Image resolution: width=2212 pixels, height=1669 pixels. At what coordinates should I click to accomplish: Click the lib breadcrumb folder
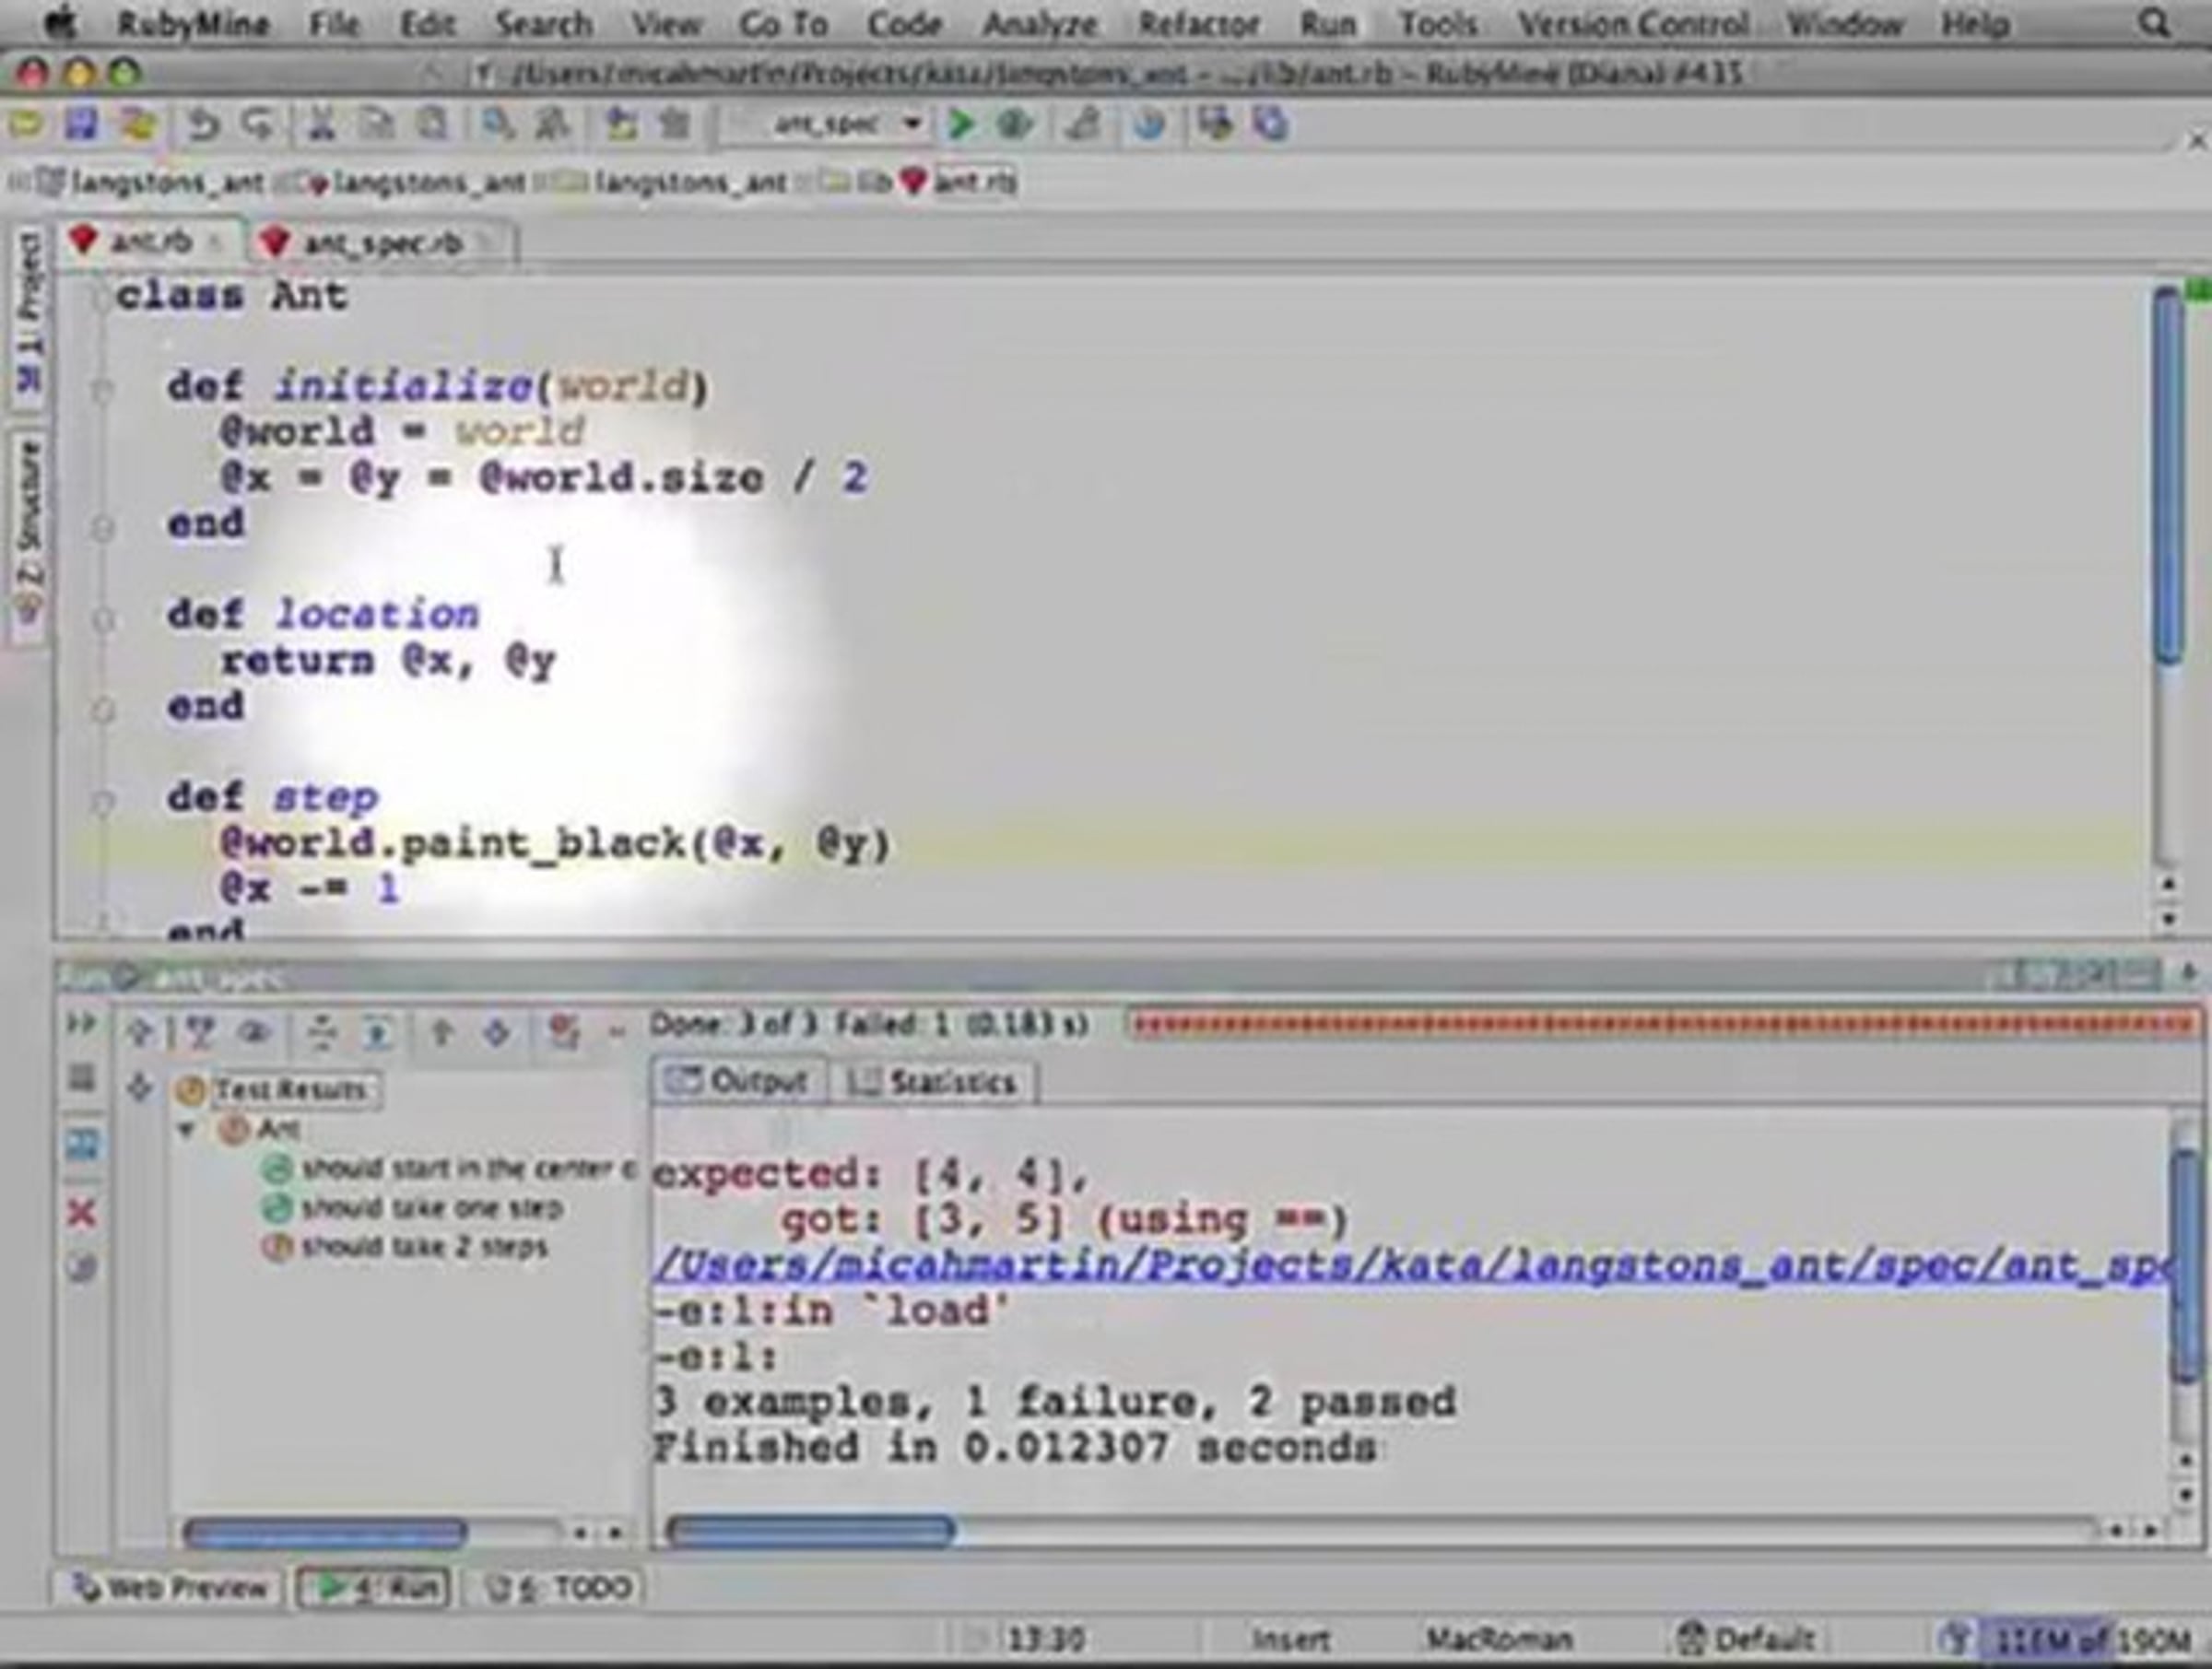855,182
